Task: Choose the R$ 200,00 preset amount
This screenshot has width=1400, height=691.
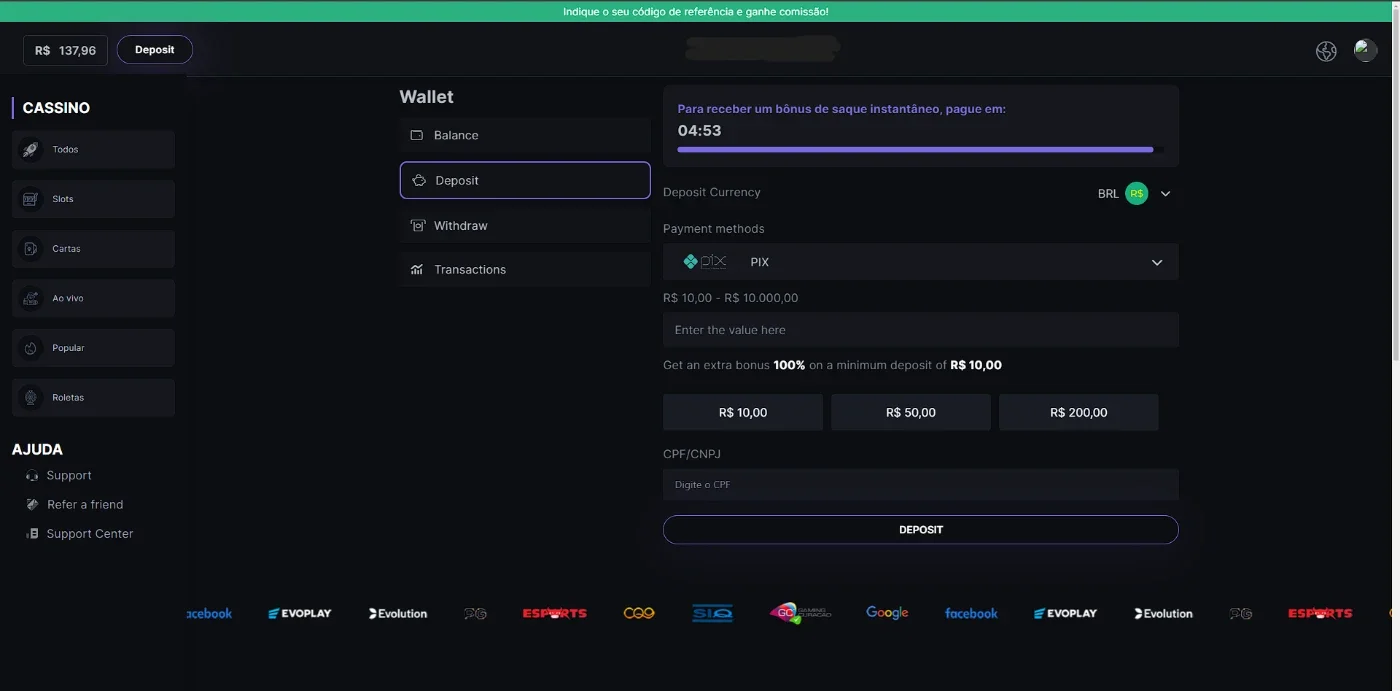Action: (x=1079, y=412)
